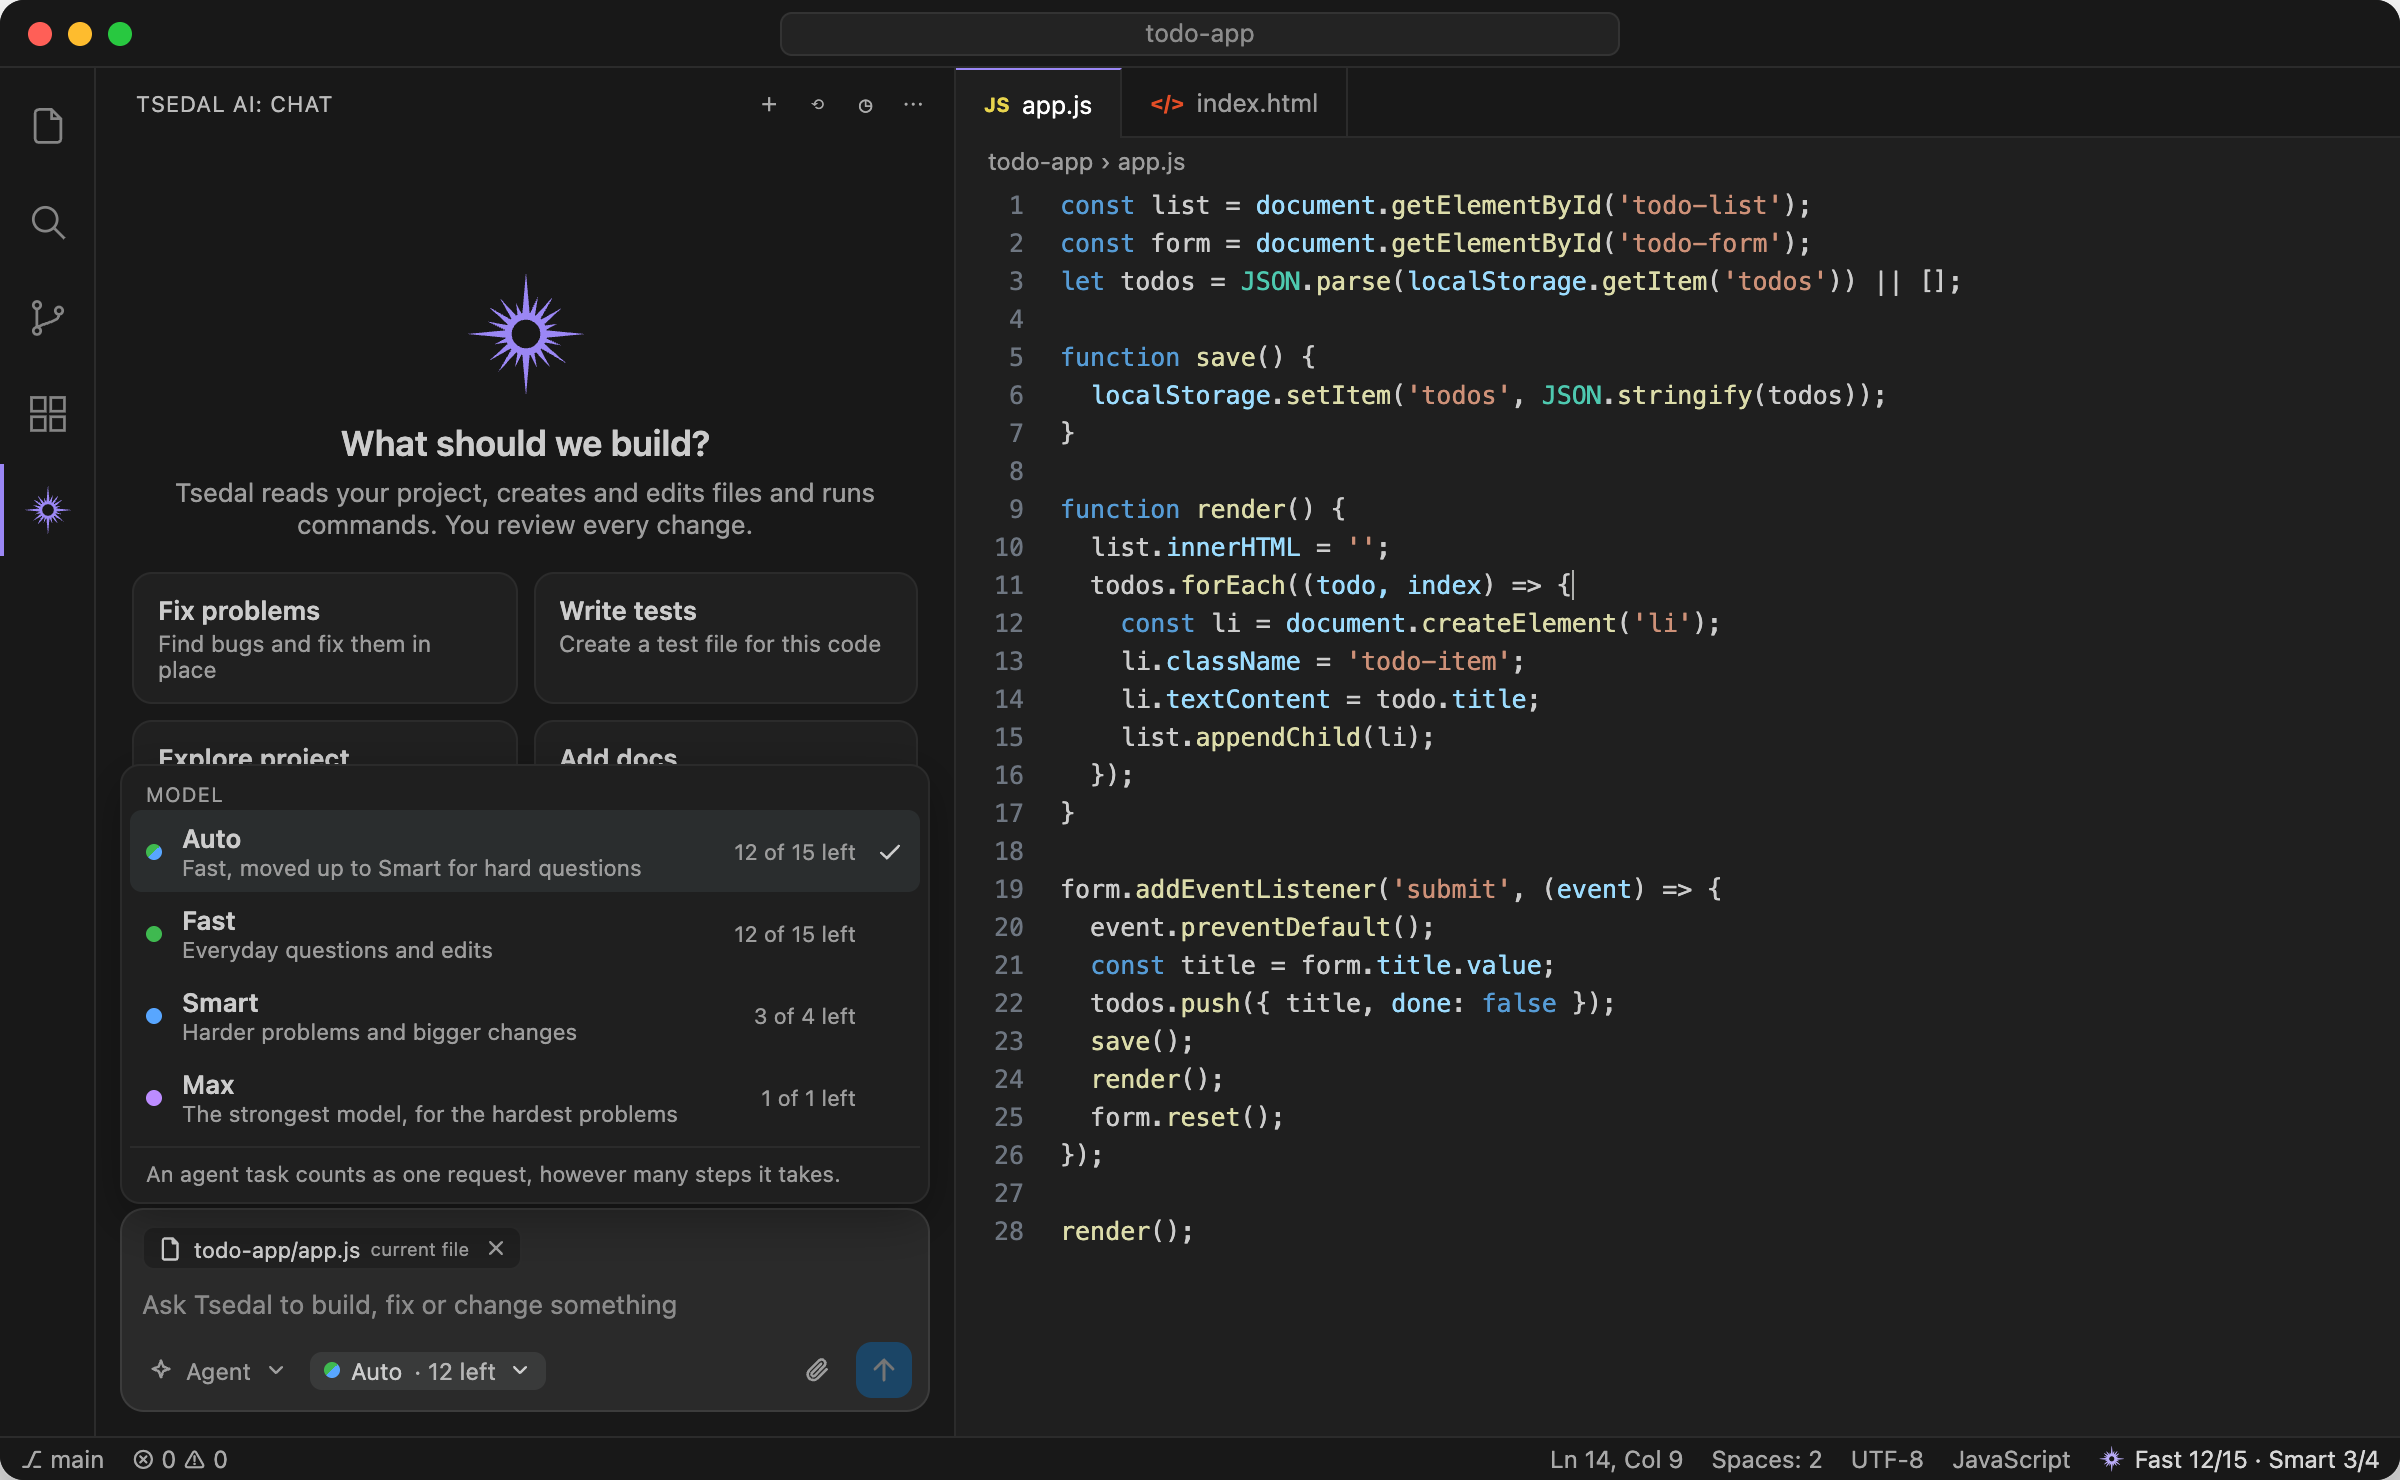Viewport: 2400px width, 1480px height.
Task: Click the git branch main in status bar
Action: point(63,1460)
